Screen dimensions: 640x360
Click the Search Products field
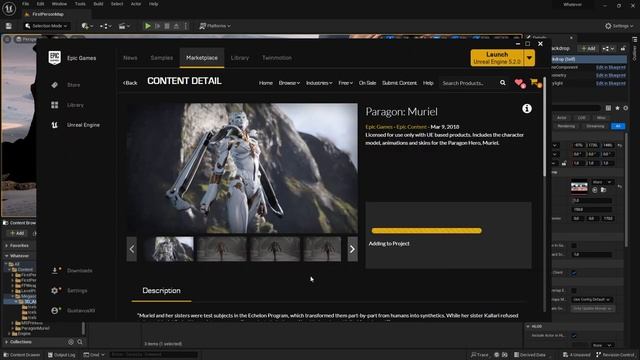pyautogui.click(x=469, y=83)
